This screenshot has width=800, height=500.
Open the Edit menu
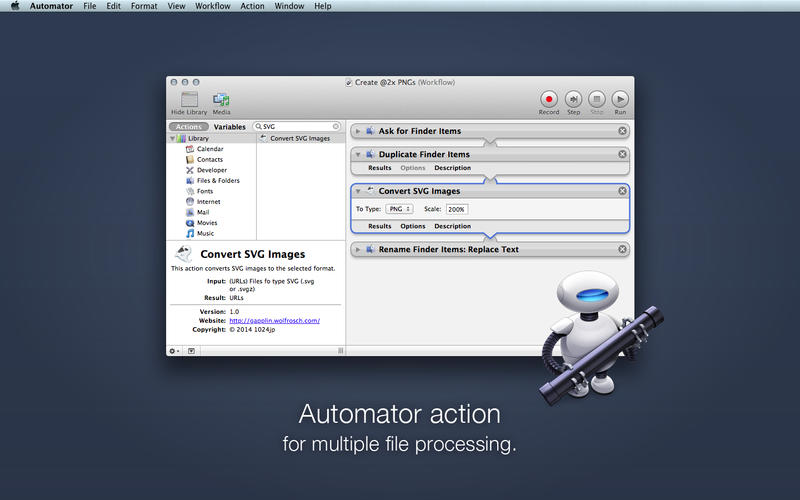pyautogui.click(x=113, y=6)
